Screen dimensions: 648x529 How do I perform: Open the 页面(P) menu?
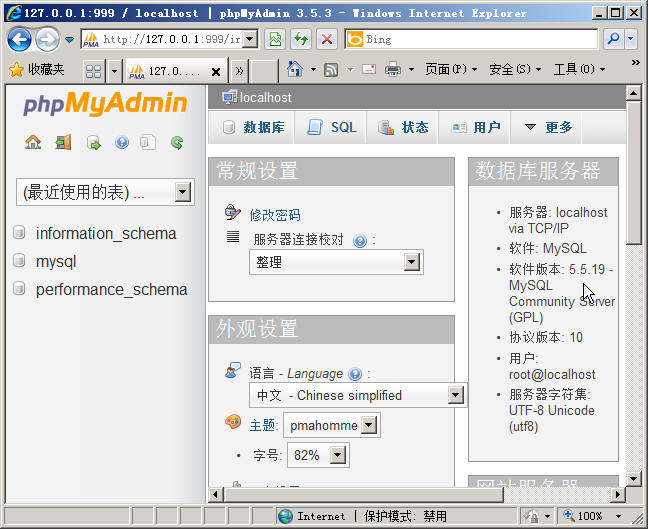pos(450,69)
